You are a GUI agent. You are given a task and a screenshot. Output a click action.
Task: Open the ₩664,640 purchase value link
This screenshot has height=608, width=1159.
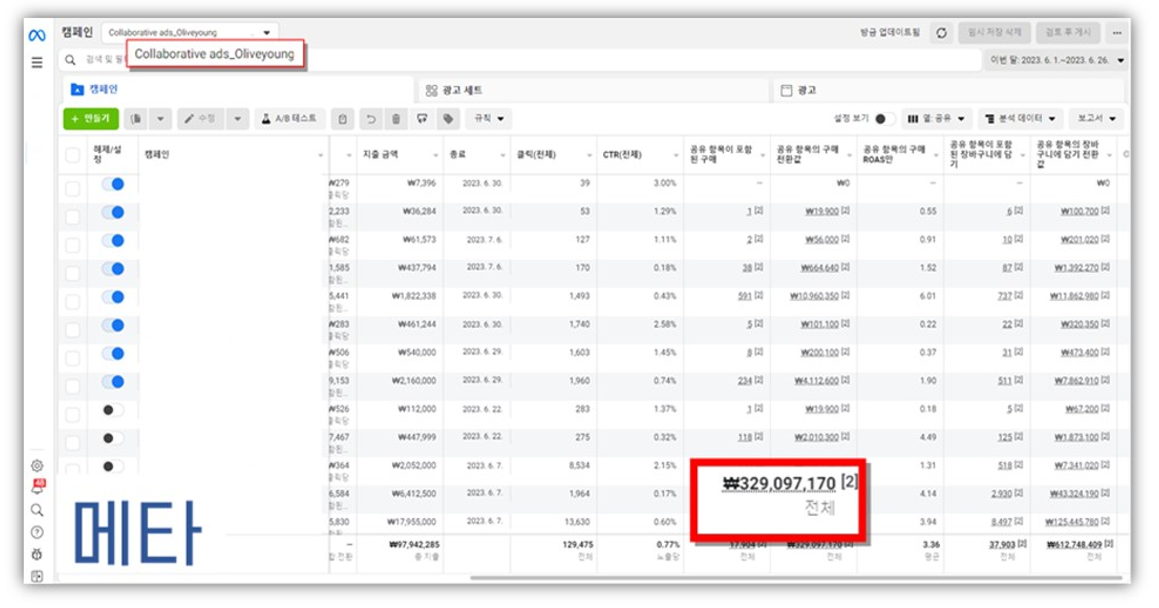(x=820, y=268)
